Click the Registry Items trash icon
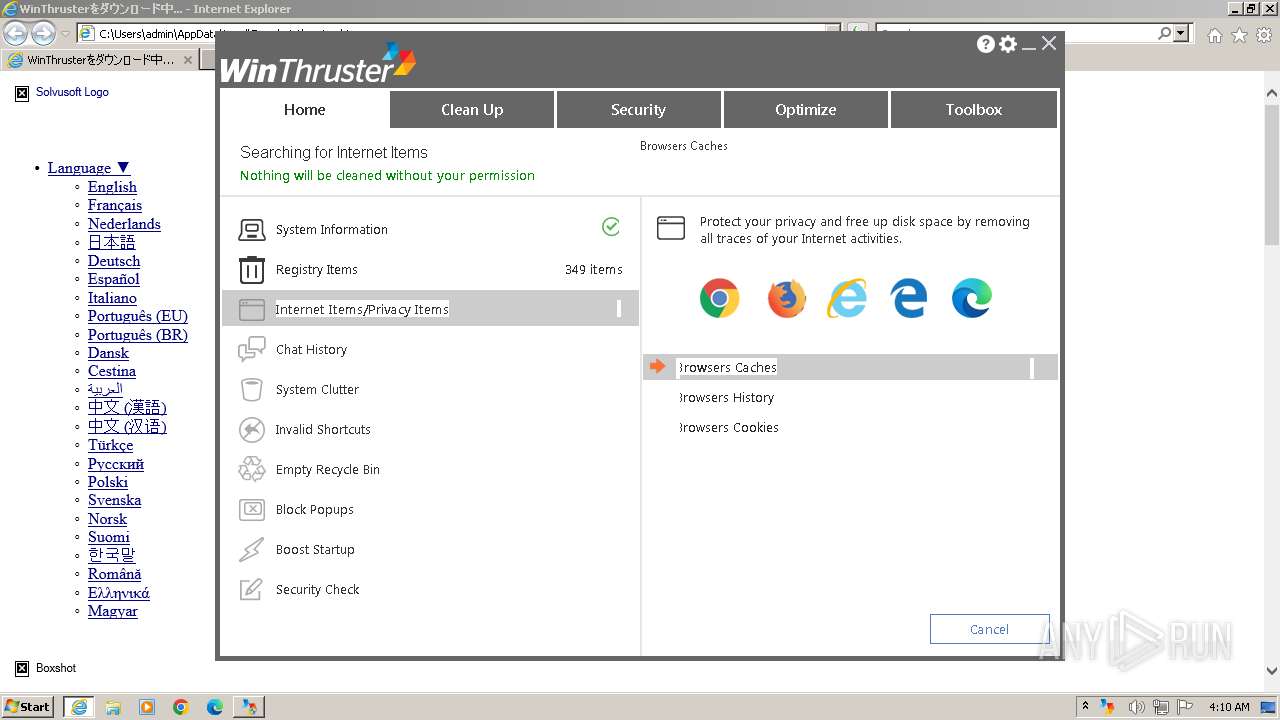The height and width of the screenshot is (720, 1280). coord(252,270)
